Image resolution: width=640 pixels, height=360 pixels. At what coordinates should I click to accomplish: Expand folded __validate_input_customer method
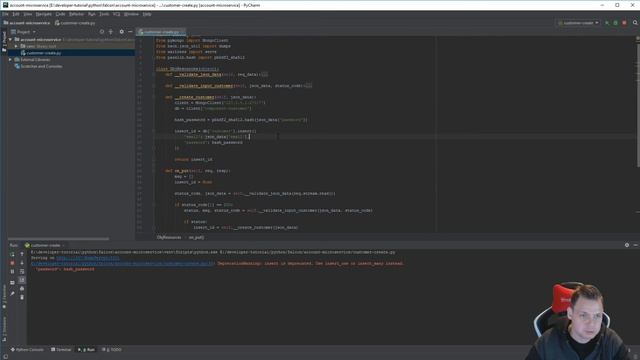(x=308, y=86)
